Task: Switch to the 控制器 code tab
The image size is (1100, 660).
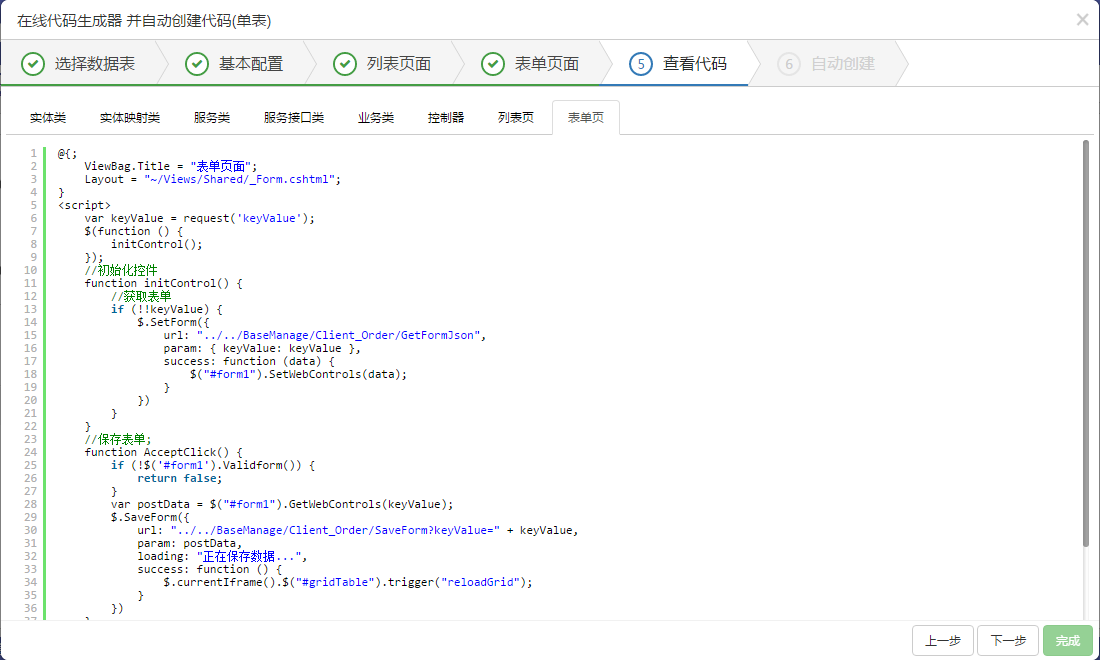Action: click(x=446, y=117)
